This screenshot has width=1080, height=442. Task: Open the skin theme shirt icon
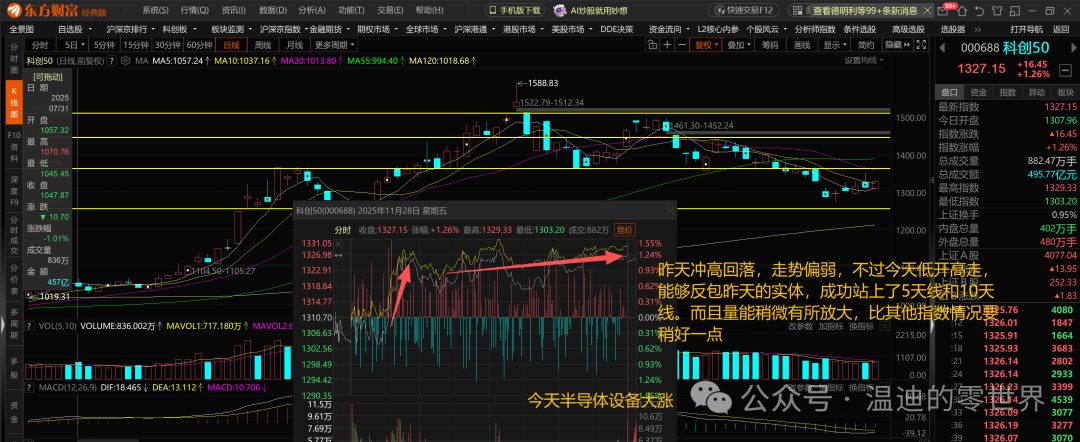[997, 11]
